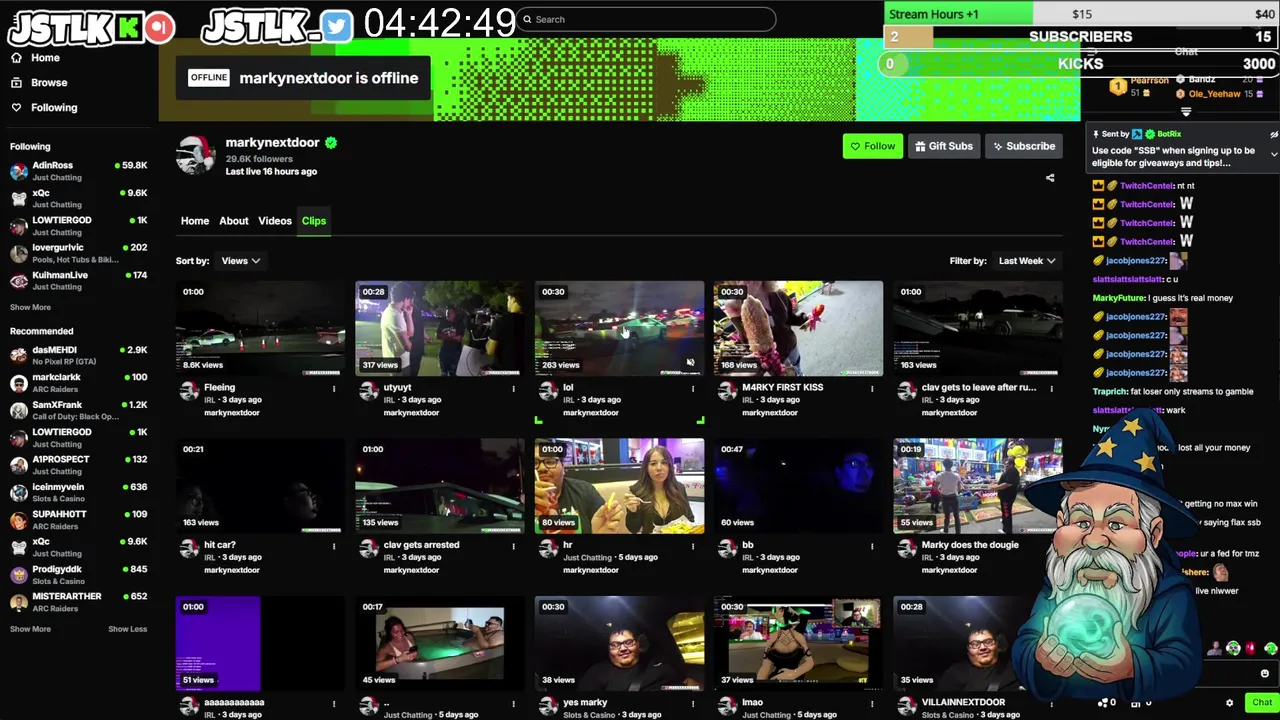The image size is (1280, 720).
Task: Click xQc avatar in the Recommended list
Action: pyautogui.click(x=19, y=547)
